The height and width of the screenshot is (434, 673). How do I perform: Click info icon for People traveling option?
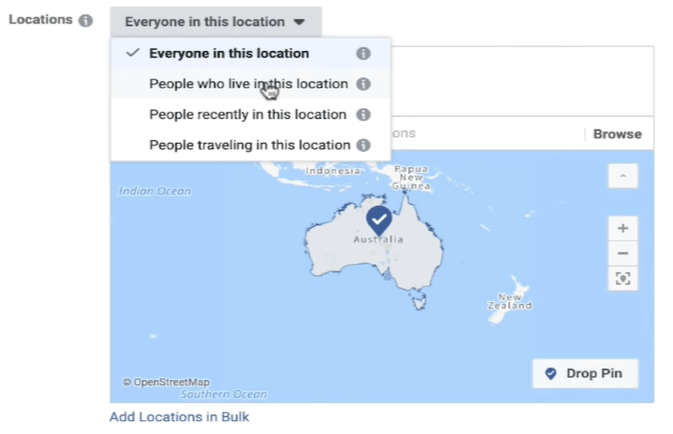click(x=363, y=145)
